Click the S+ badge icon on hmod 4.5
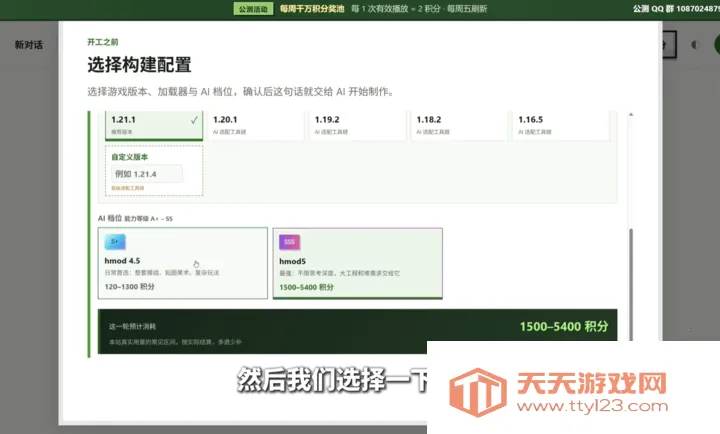The width and height of the screenshot is (720, 434). (x=115, y=242)
